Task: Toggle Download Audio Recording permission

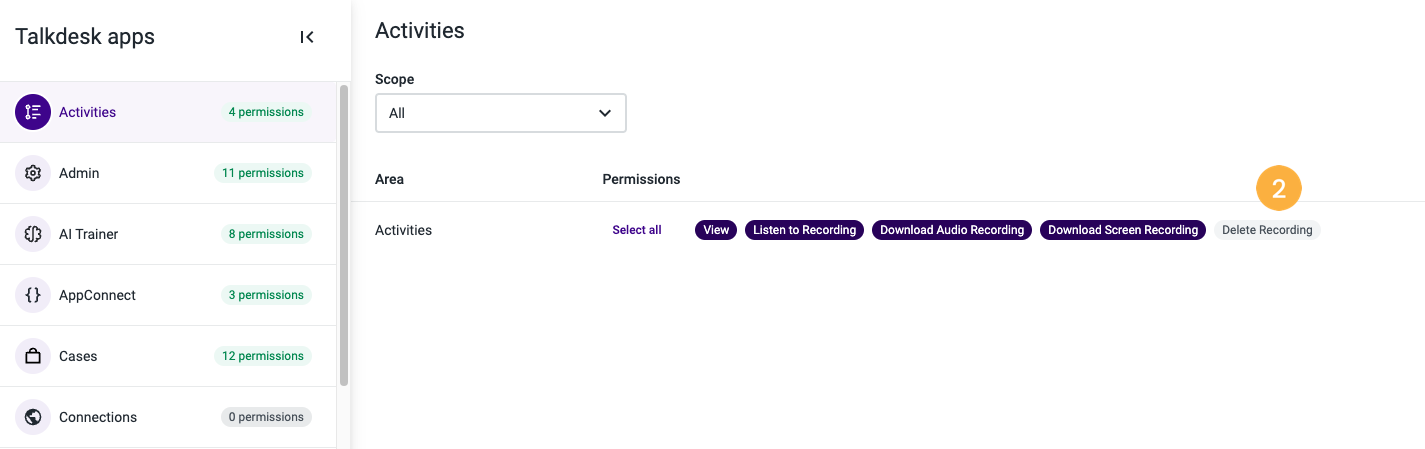Action: tap(952, 230)
